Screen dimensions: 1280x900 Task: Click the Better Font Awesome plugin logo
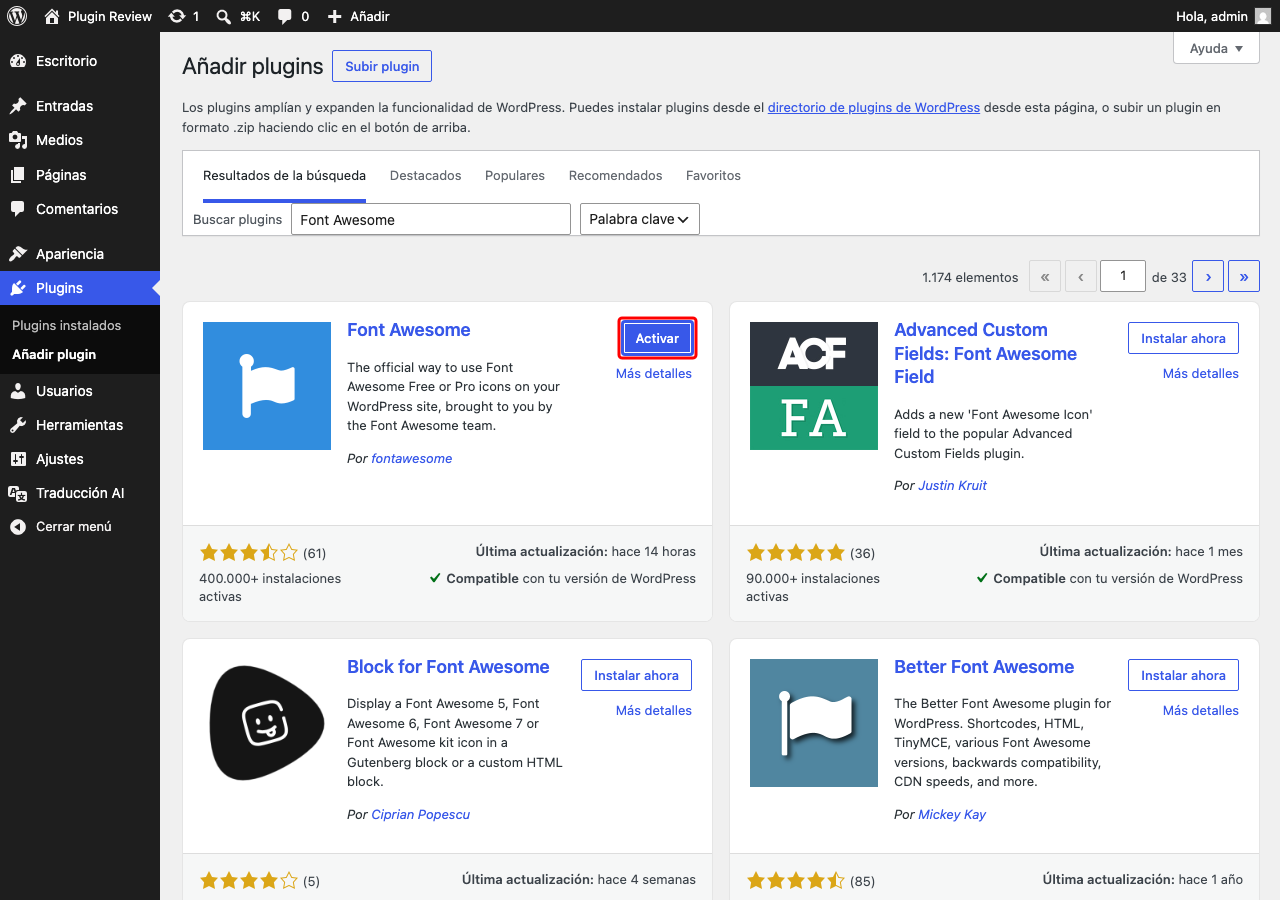point(814,723)
